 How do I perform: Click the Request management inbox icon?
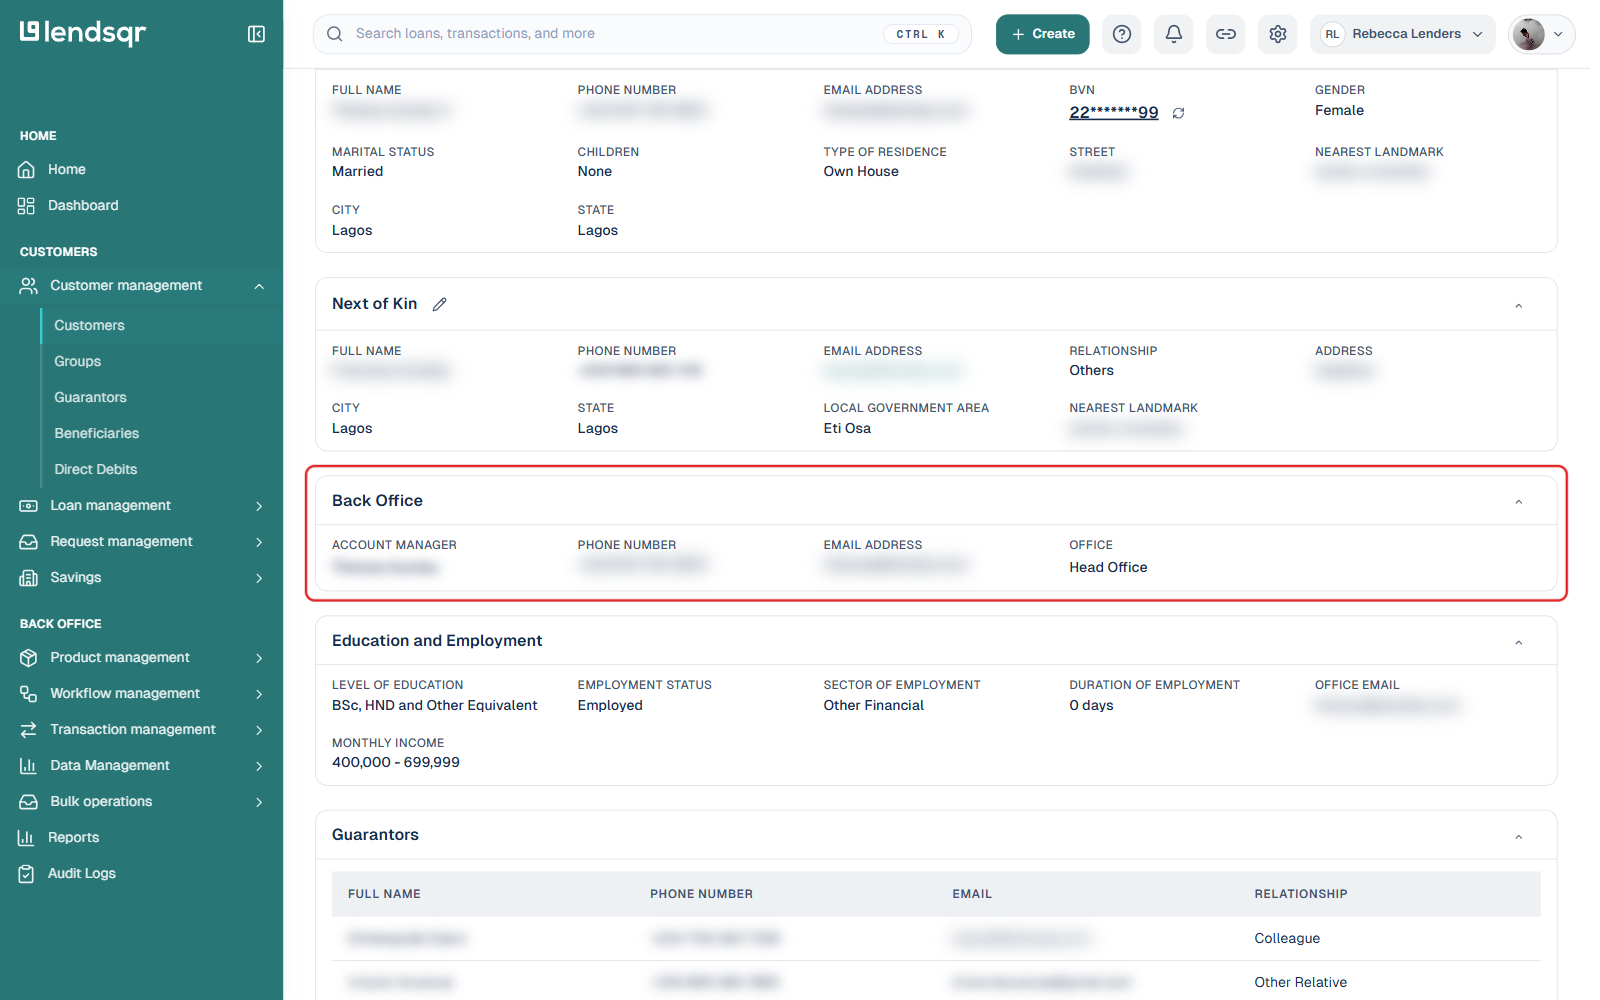(28, 542)
